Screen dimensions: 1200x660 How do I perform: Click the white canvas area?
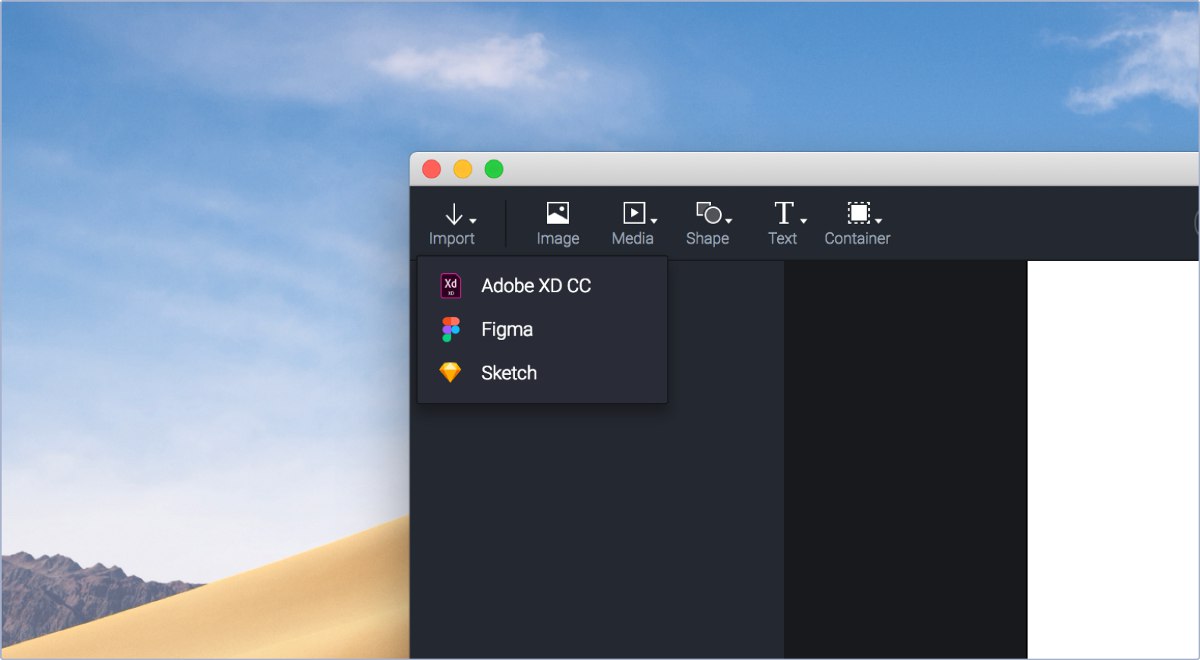[x=1113, y=459]
